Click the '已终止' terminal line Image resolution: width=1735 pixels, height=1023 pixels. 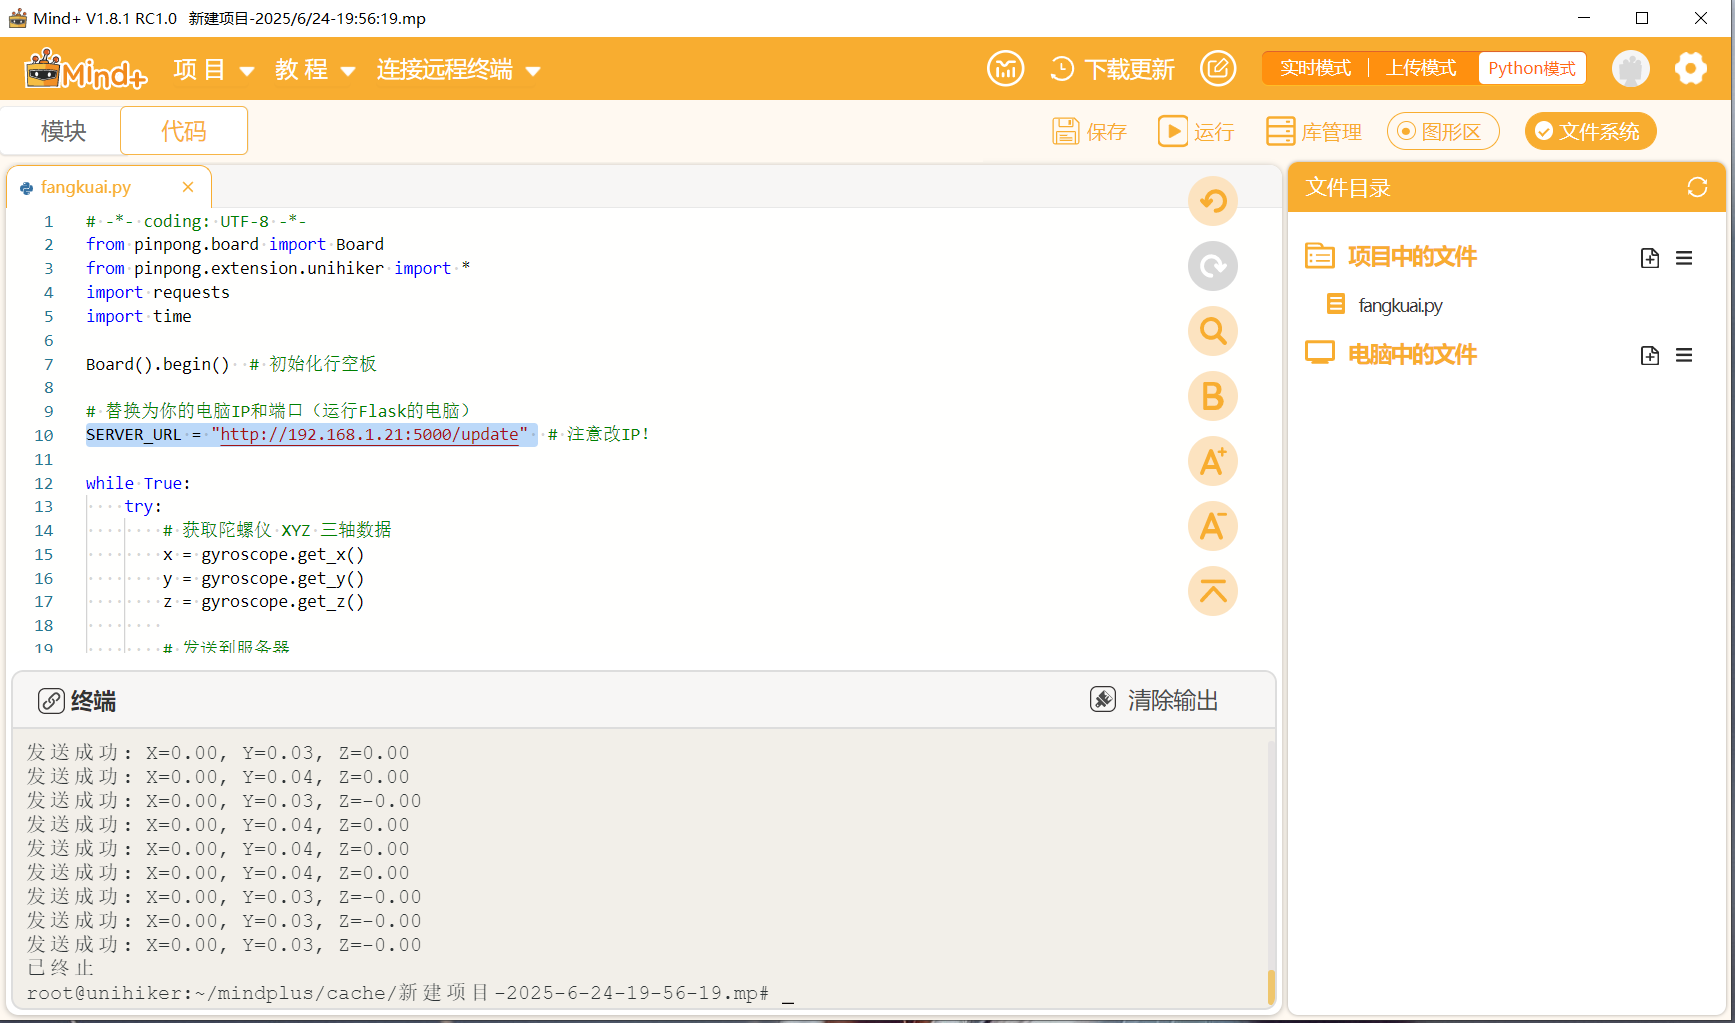(x=60, y=968)
